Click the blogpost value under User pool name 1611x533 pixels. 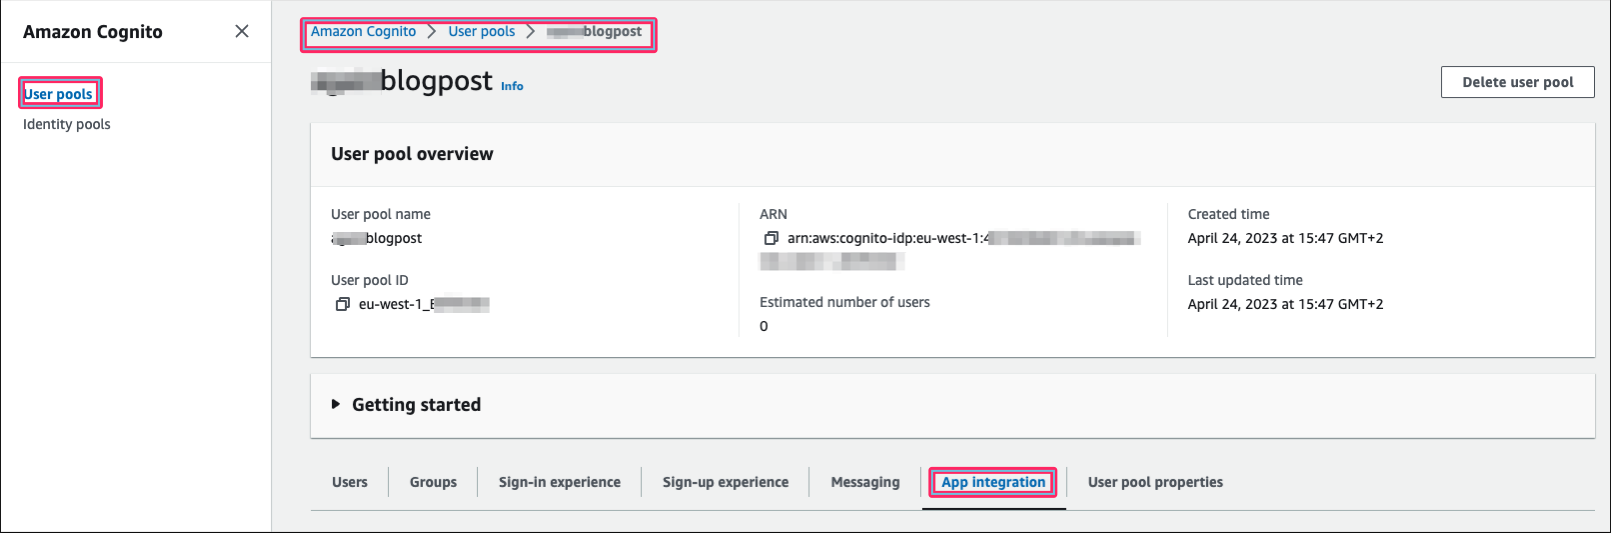coord(377,238)
